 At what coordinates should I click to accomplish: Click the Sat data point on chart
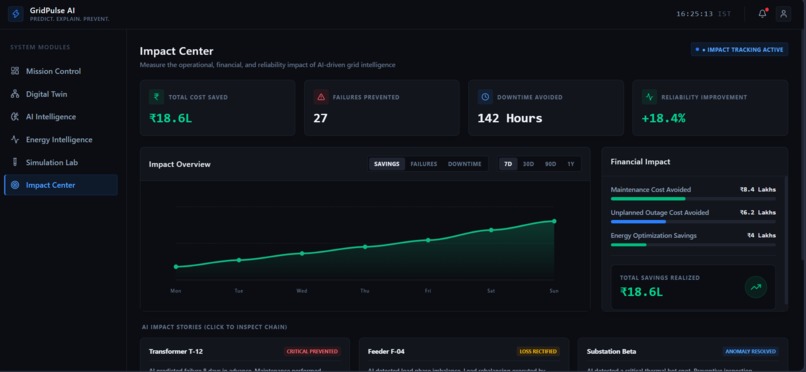coord(491,230)
